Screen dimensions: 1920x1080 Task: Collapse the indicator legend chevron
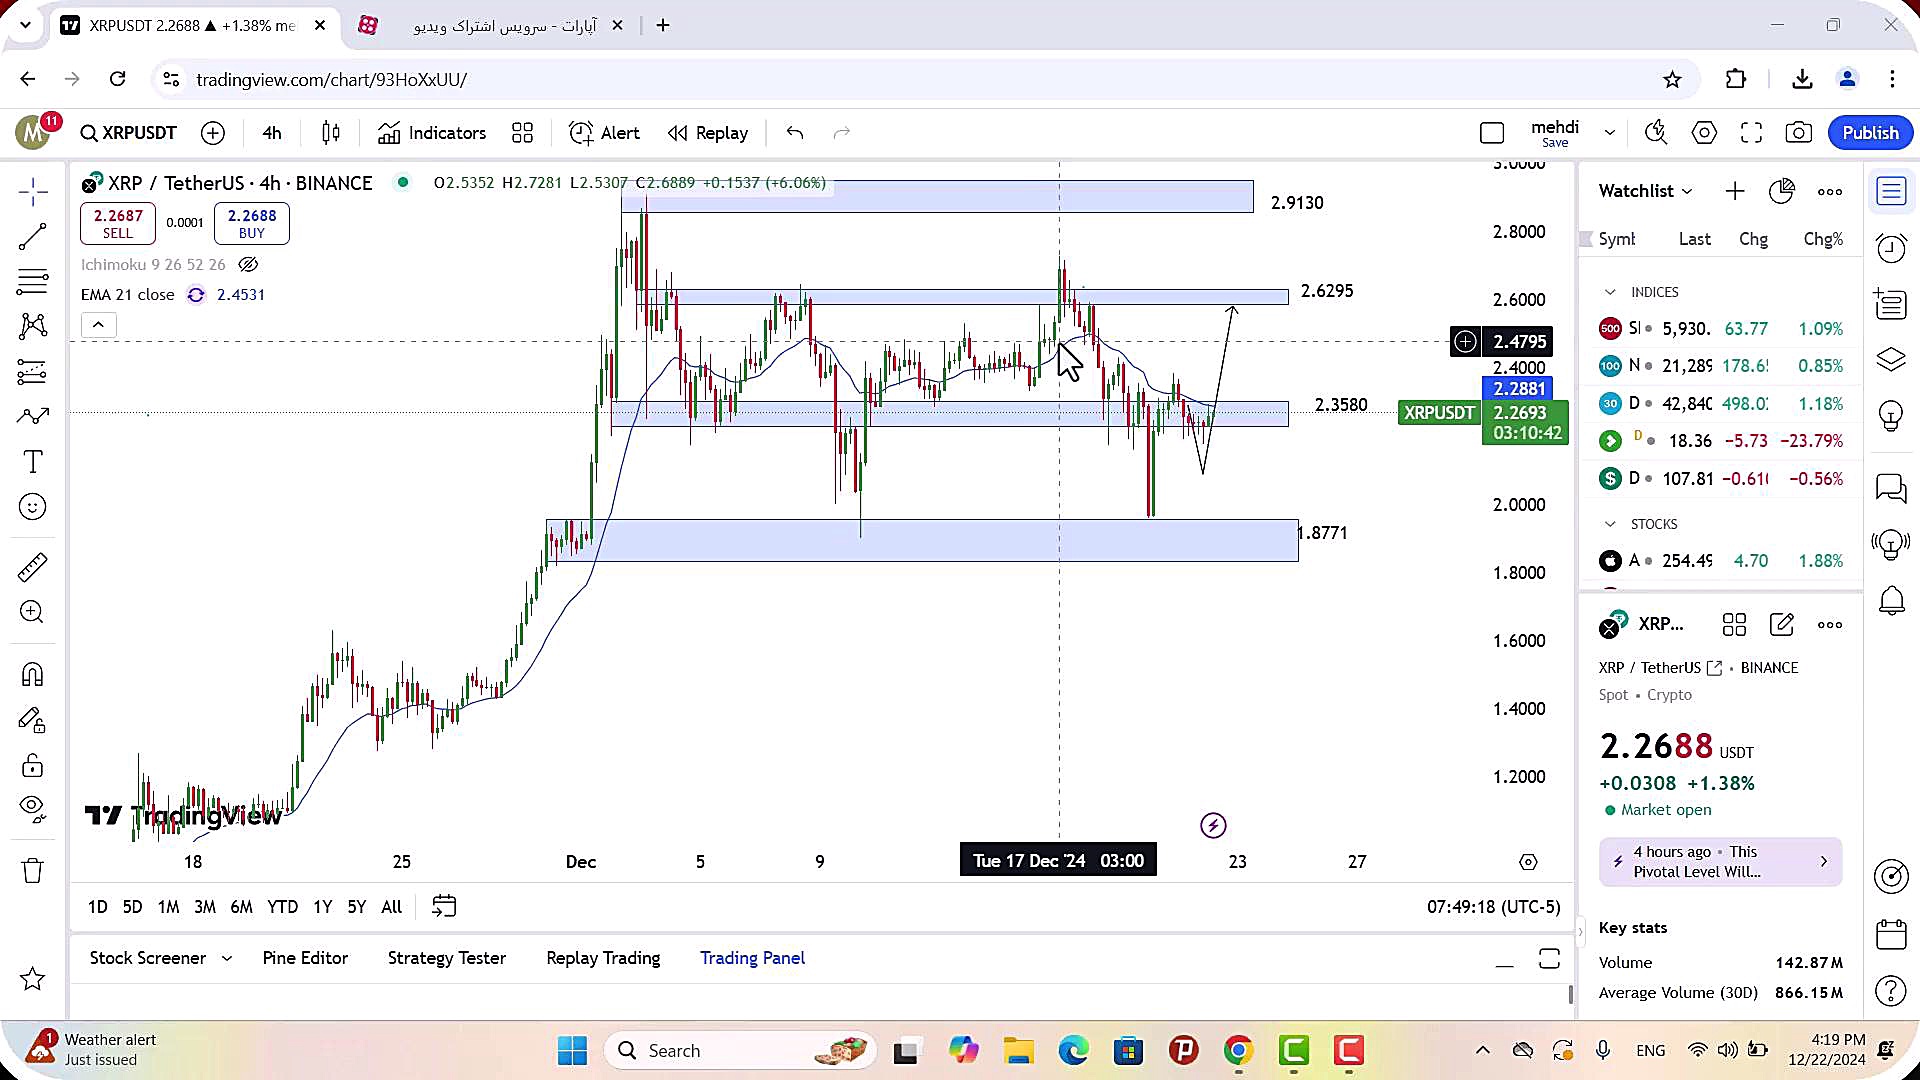(98, 325)
